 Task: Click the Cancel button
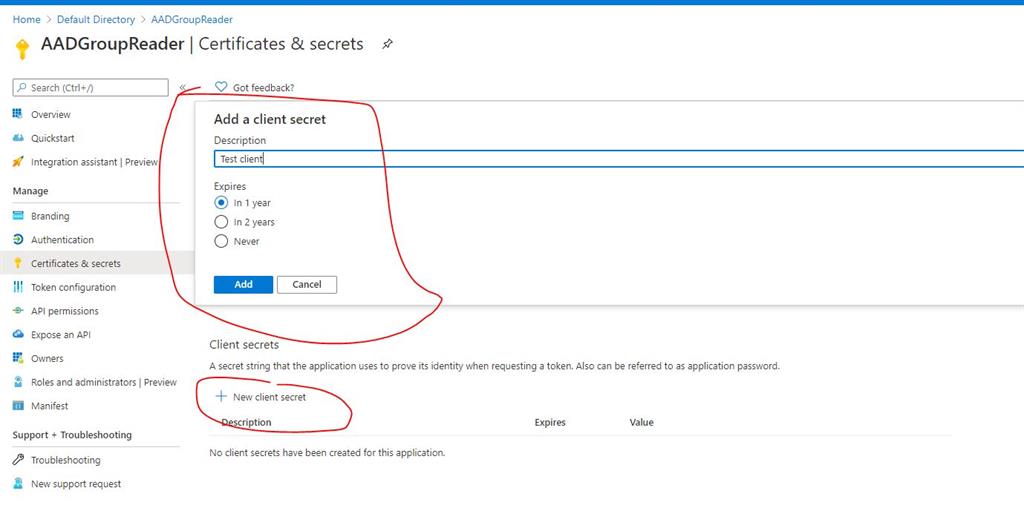pos(307,284)
